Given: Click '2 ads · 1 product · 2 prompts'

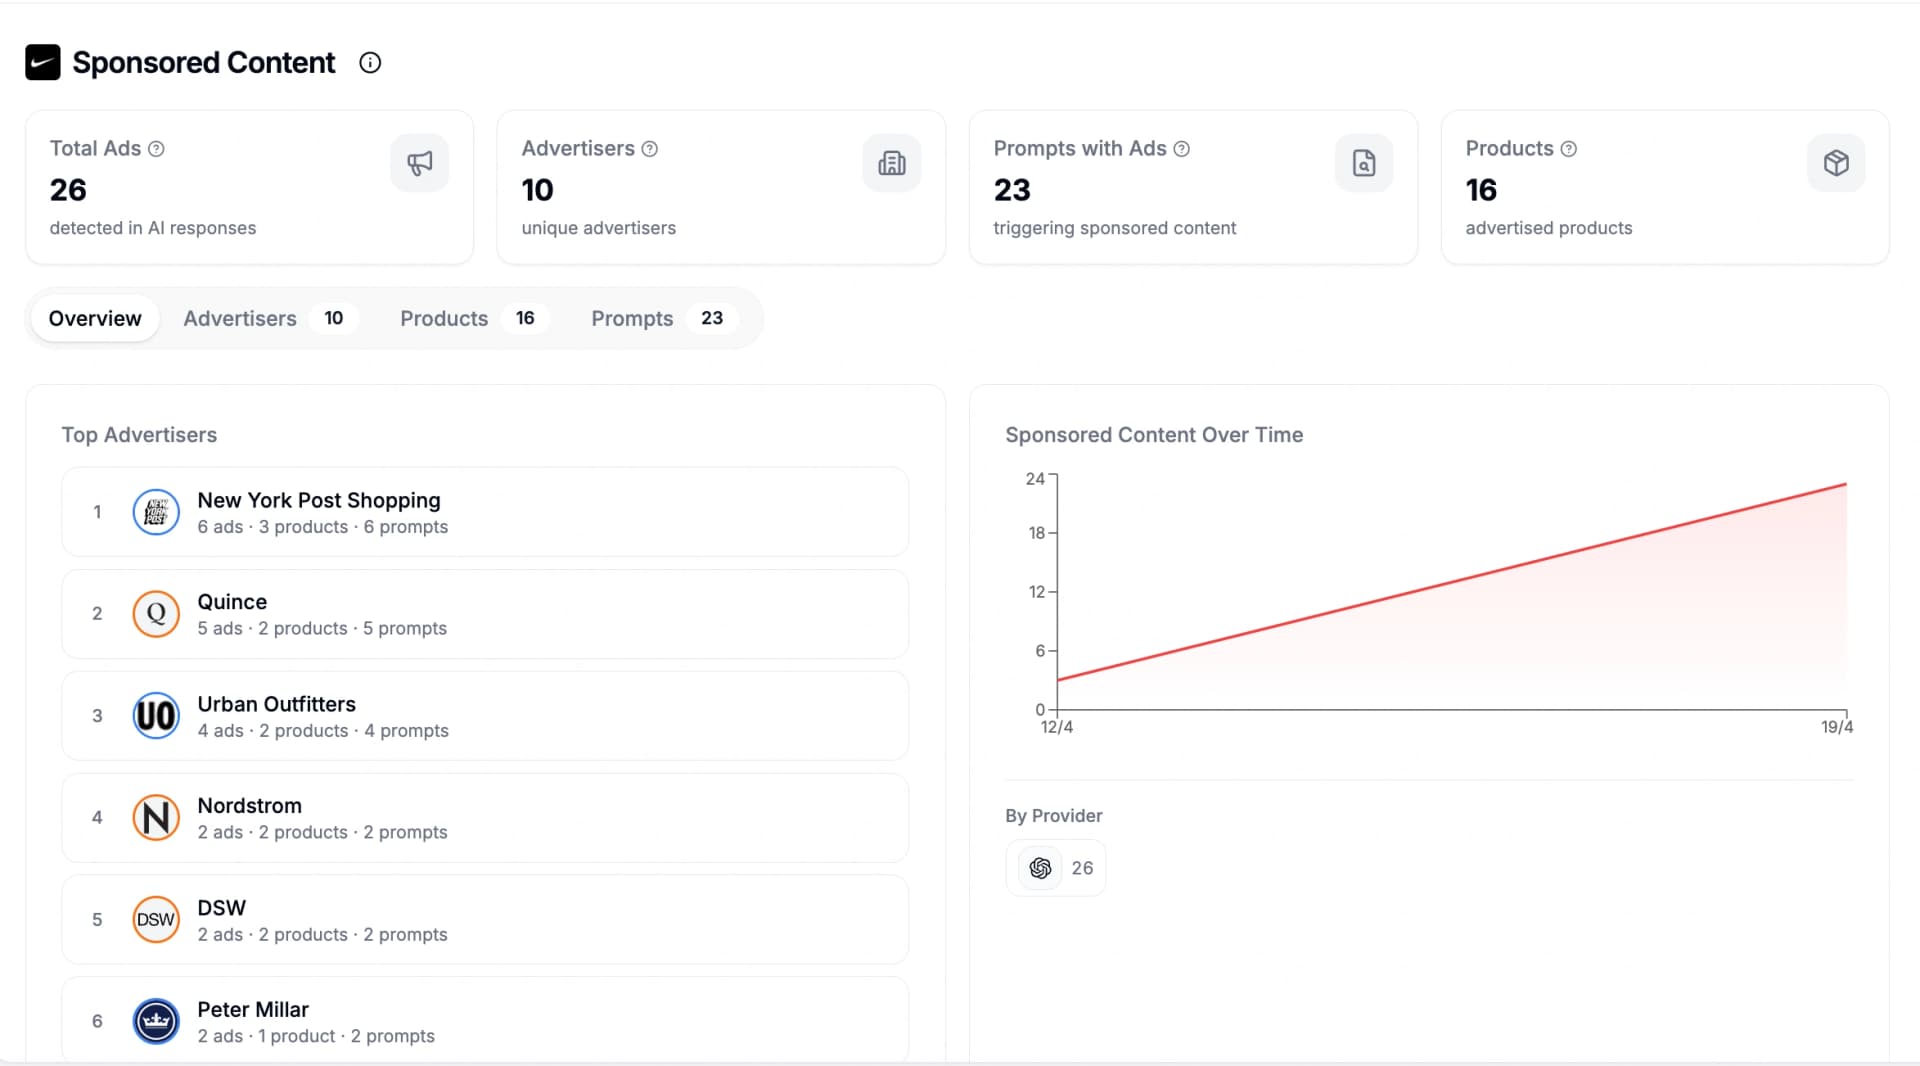Looking at the screenshot, I should 316,1037.
